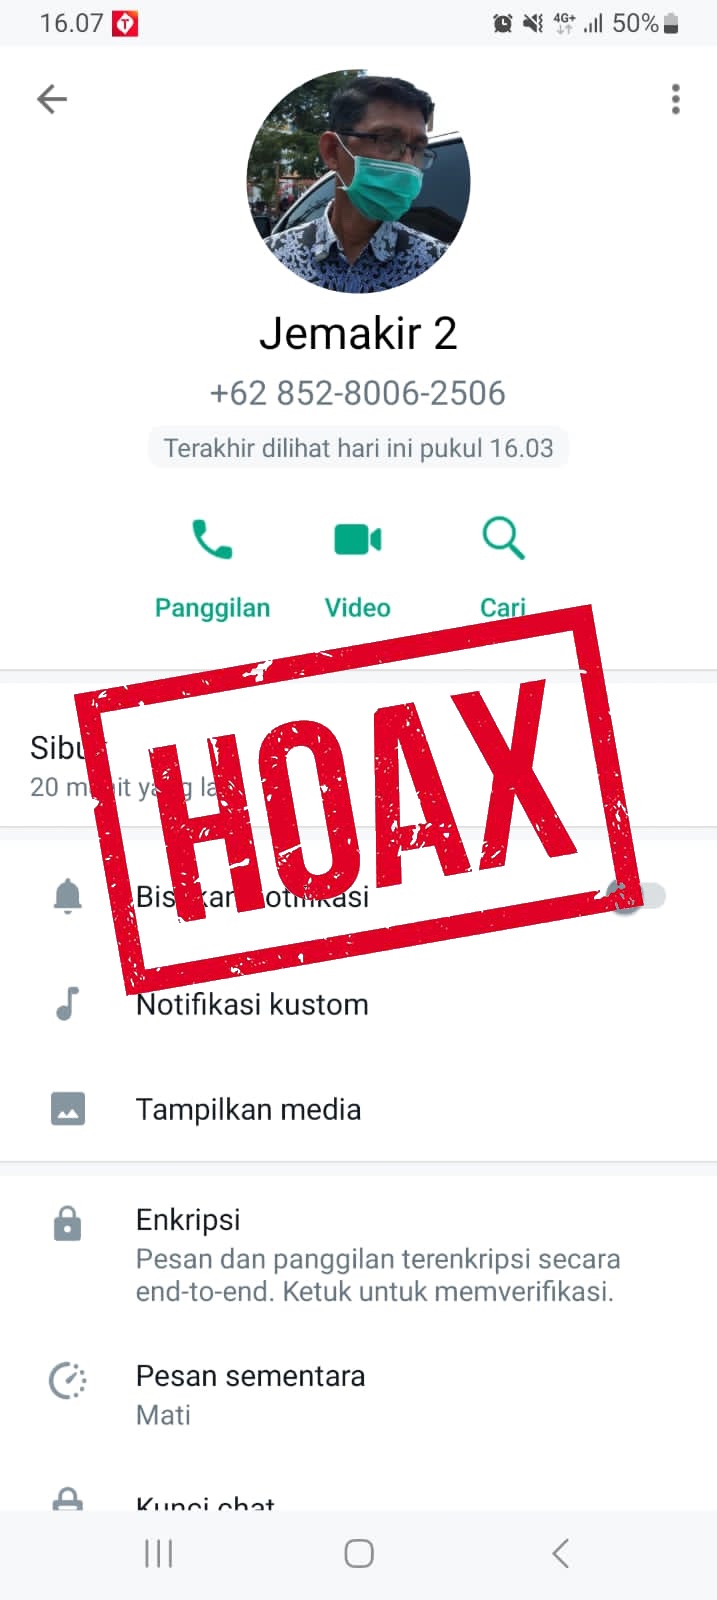Tap the bell mute notifications icon
This screenshot has width=717, height=1600.
point(67,896)
